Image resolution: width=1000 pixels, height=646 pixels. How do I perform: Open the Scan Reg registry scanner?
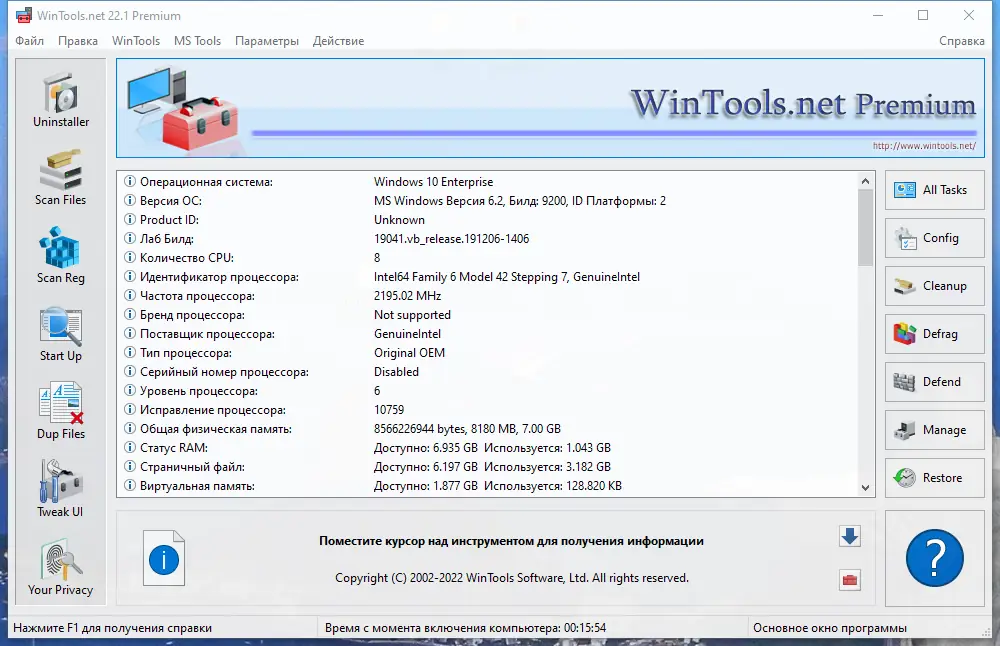pos(61,256)
